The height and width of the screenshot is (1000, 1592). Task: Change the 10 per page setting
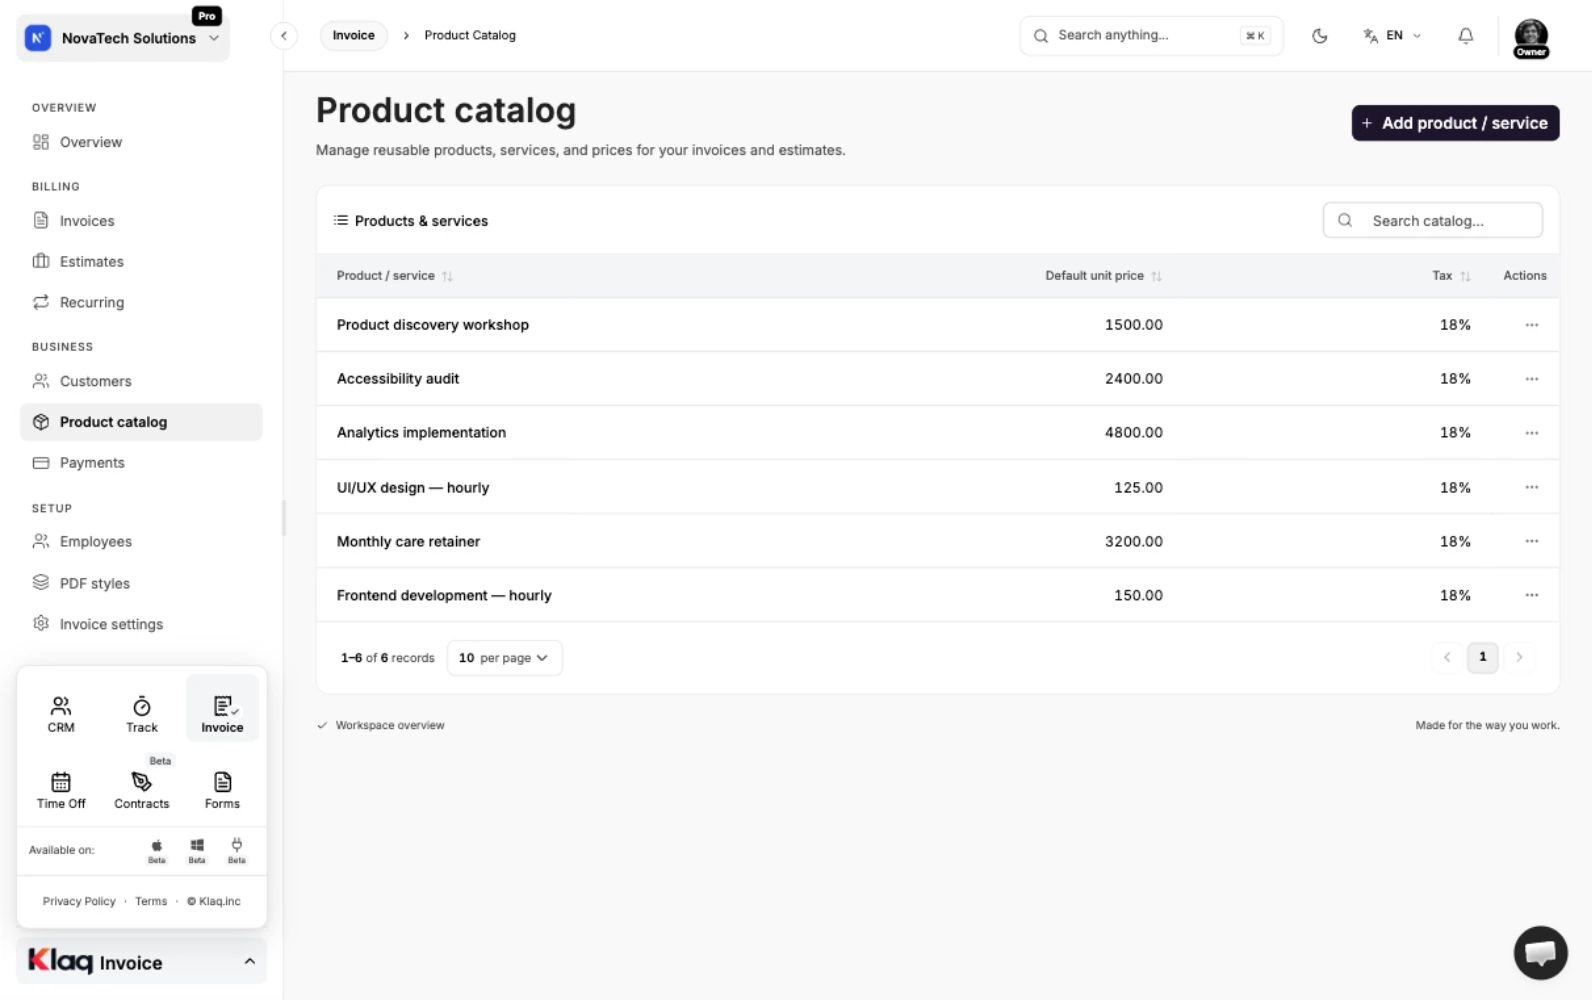click(x=504, y=658)
